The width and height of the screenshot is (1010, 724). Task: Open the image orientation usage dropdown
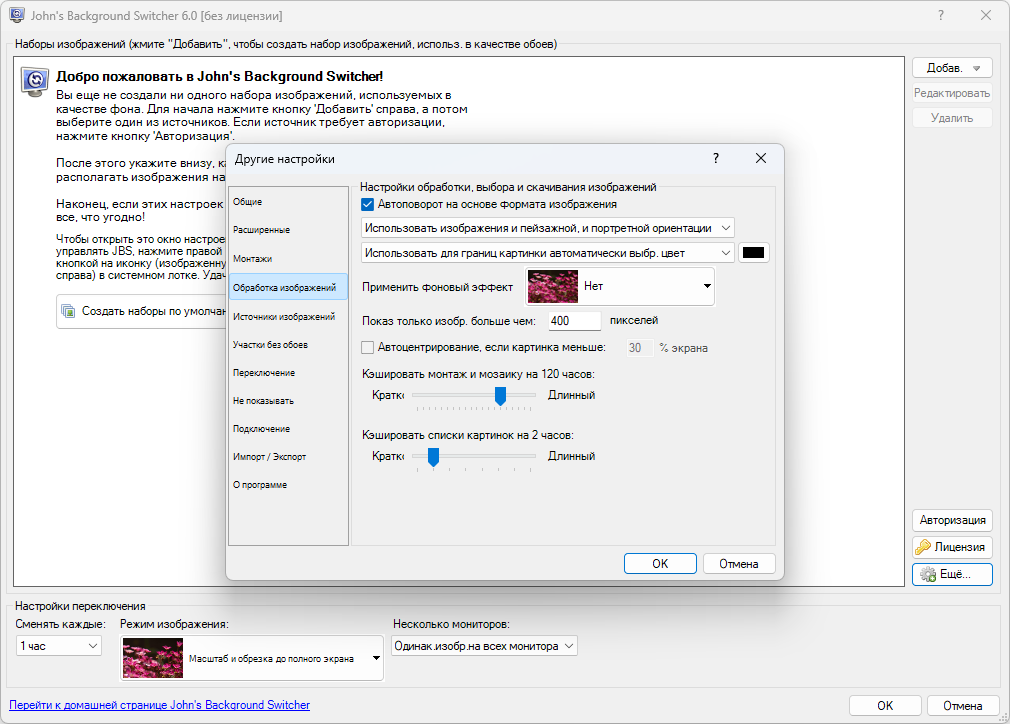pos(547,228)
